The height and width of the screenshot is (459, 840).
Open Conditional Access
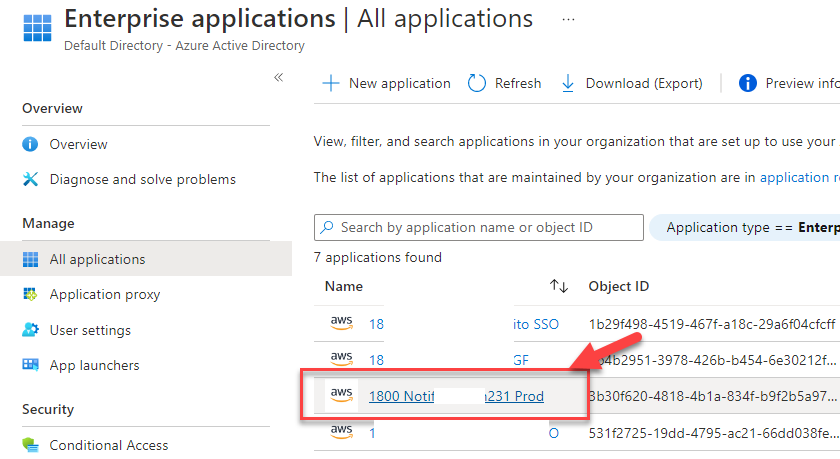click(109, 445)
